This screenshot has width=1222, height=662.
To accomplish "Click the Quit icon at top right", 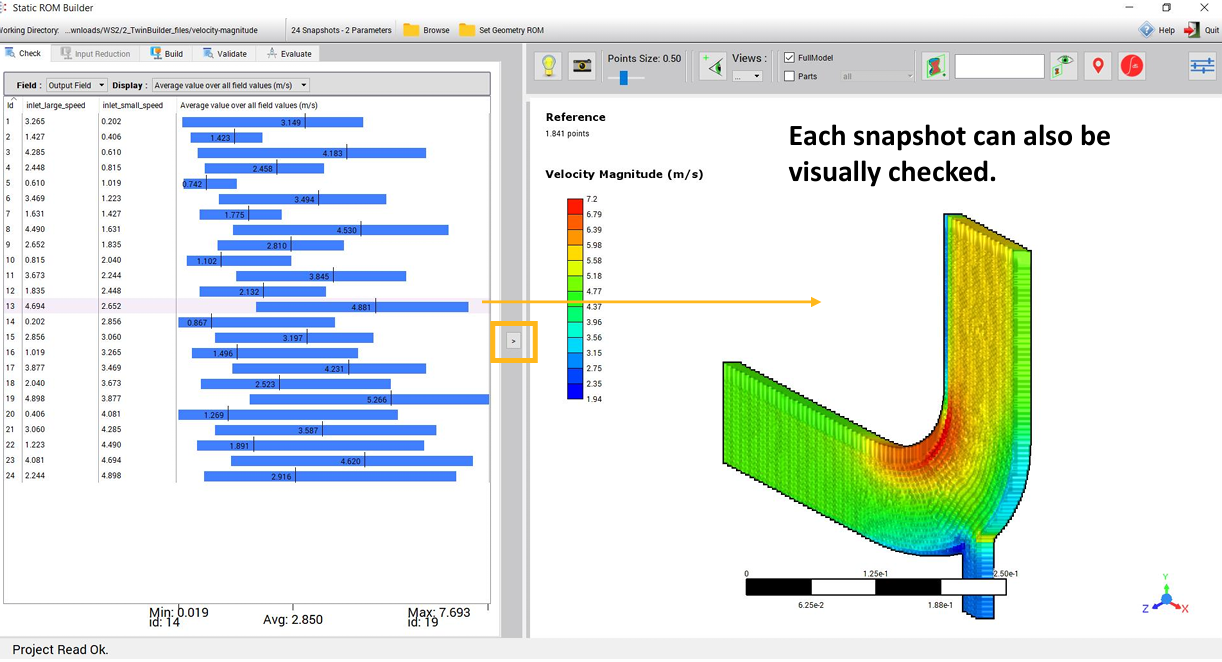I will coord(1192,29).
